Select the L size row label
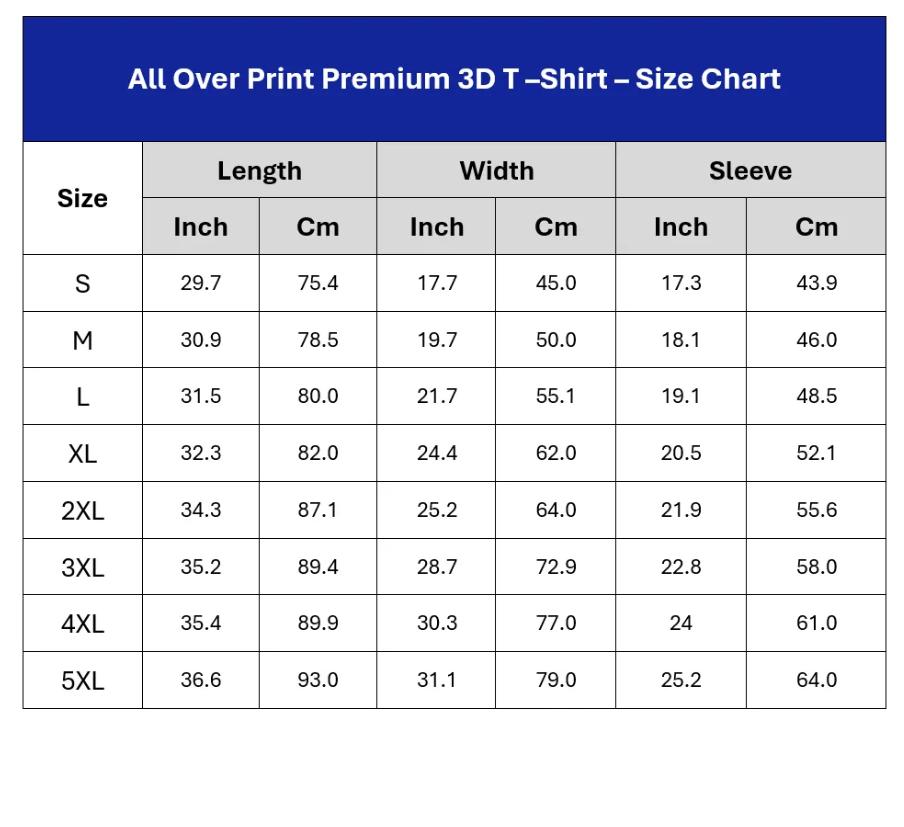The width and height of the screenshot is (904, 827). (82, 396)
